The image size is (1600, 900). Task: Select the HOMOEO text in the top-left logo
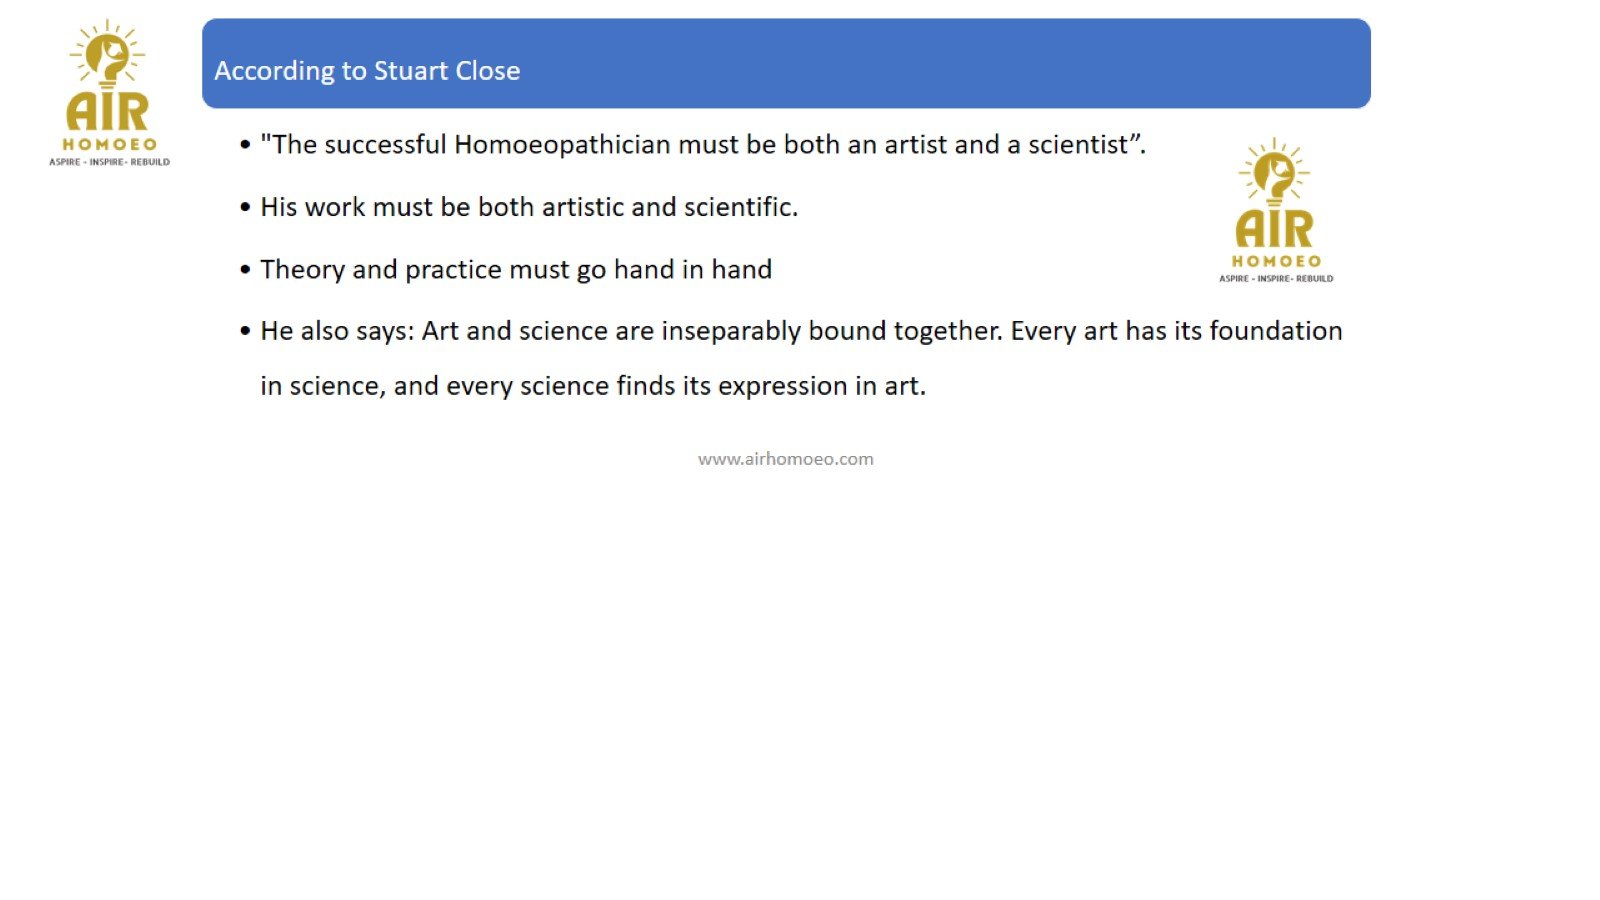tap(109, 145)
